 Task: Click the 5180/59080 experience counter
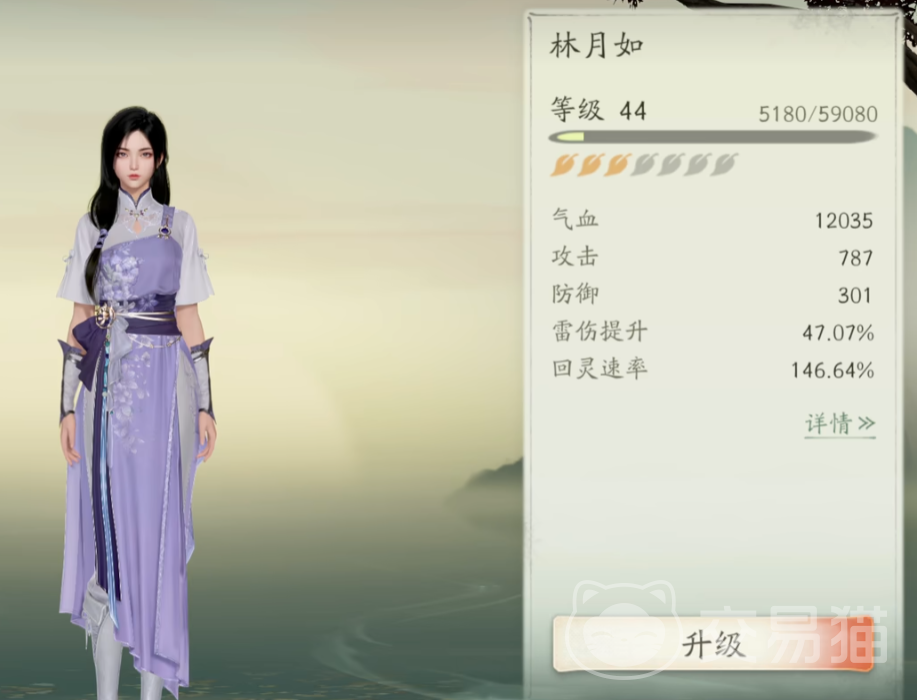coord(818,114)
